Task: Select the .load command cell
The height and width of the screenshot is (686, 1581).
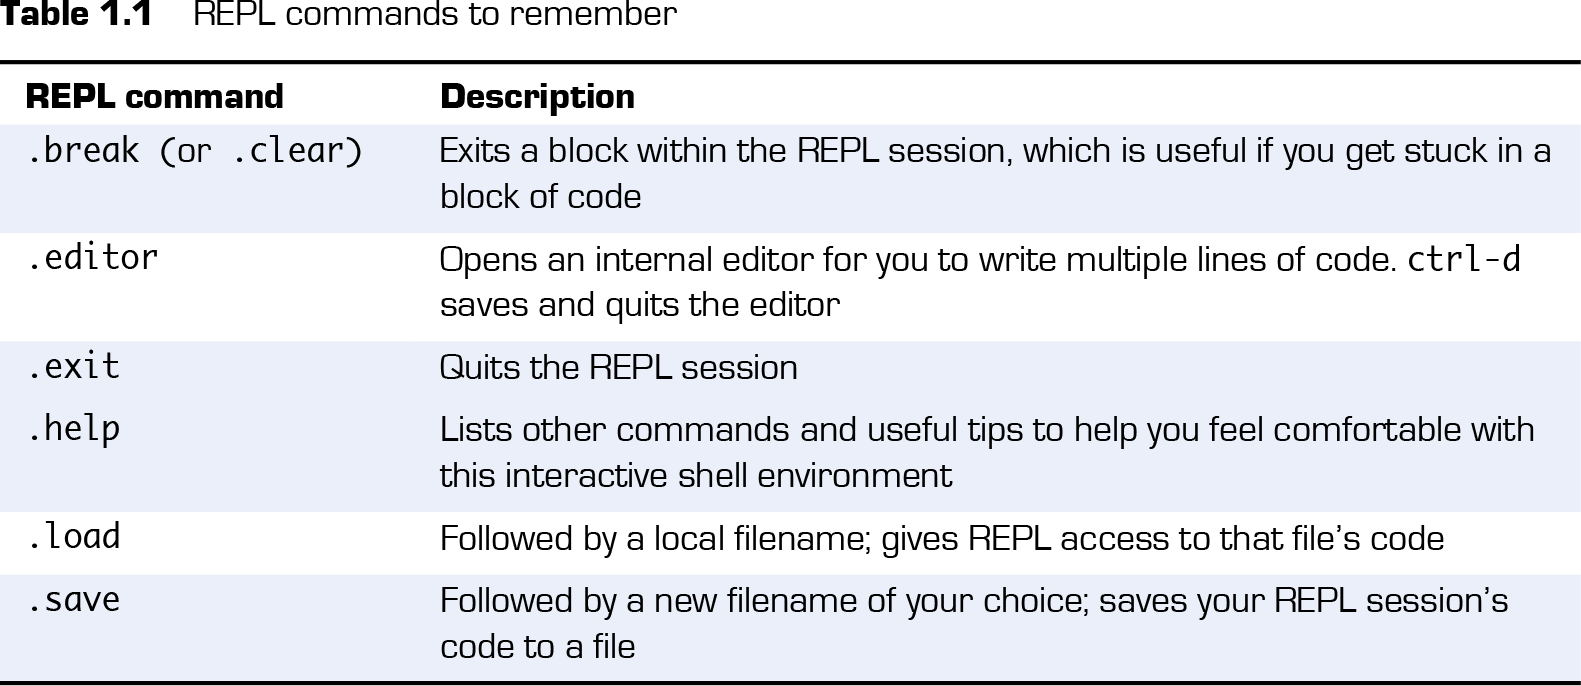Action: tap(73, 537)
